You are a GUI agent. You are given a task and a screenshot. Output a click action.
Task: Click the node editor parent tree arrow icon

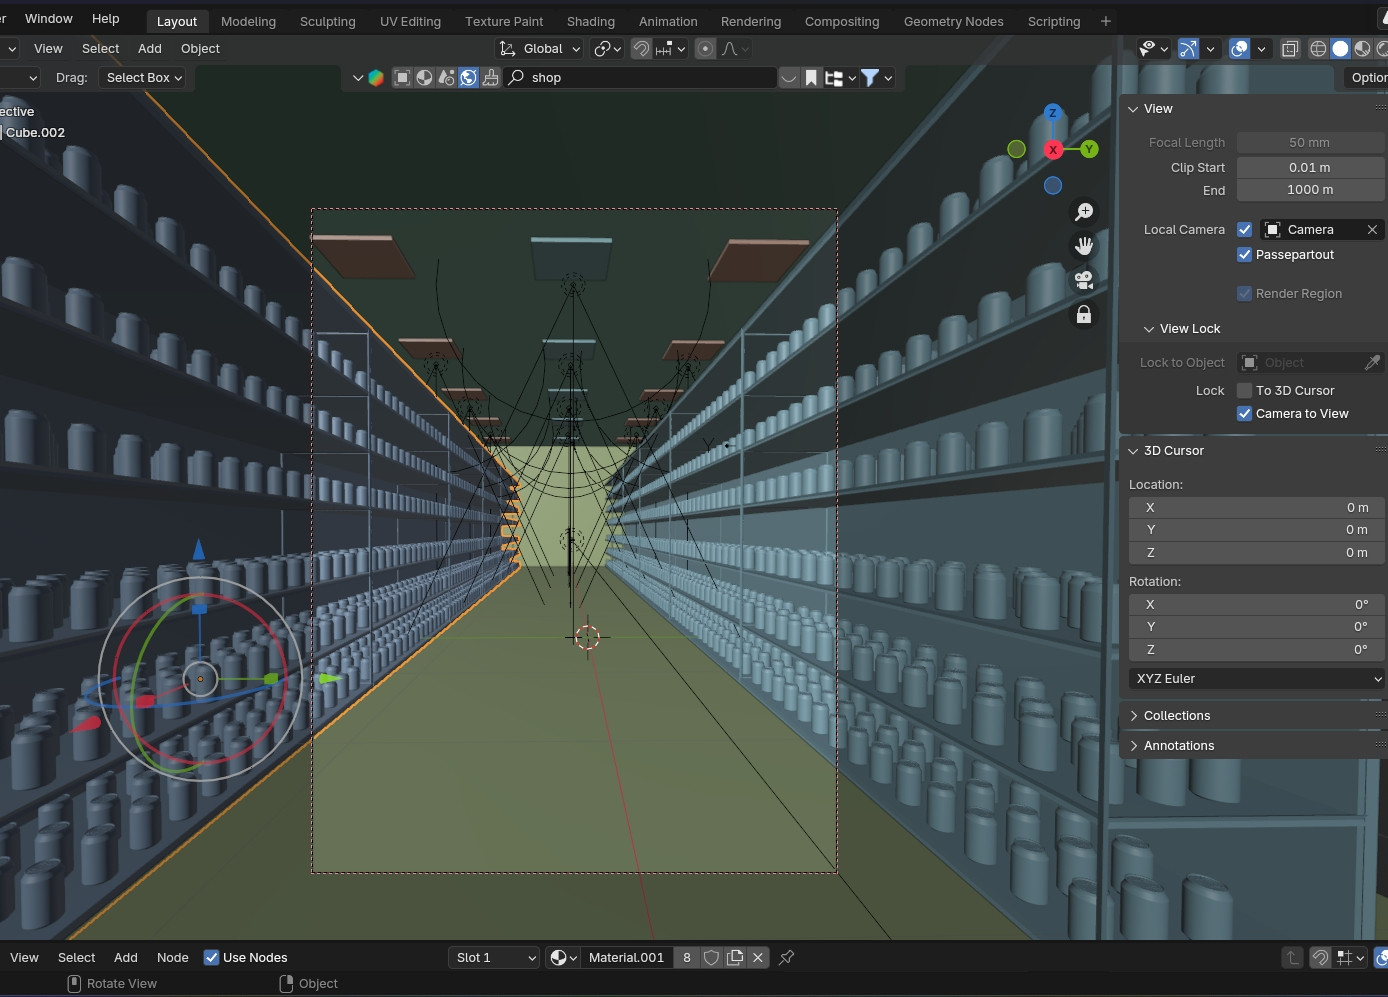tap(1292, 957)
